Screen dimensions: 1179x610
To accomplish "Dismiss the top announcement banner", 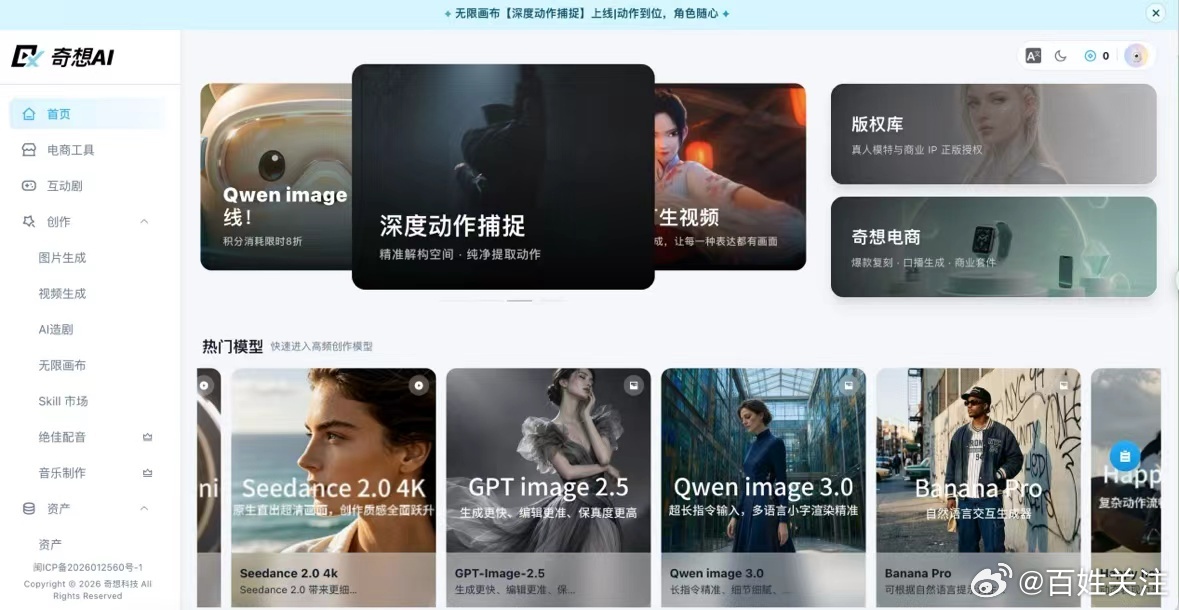I will click(1156, 13).
